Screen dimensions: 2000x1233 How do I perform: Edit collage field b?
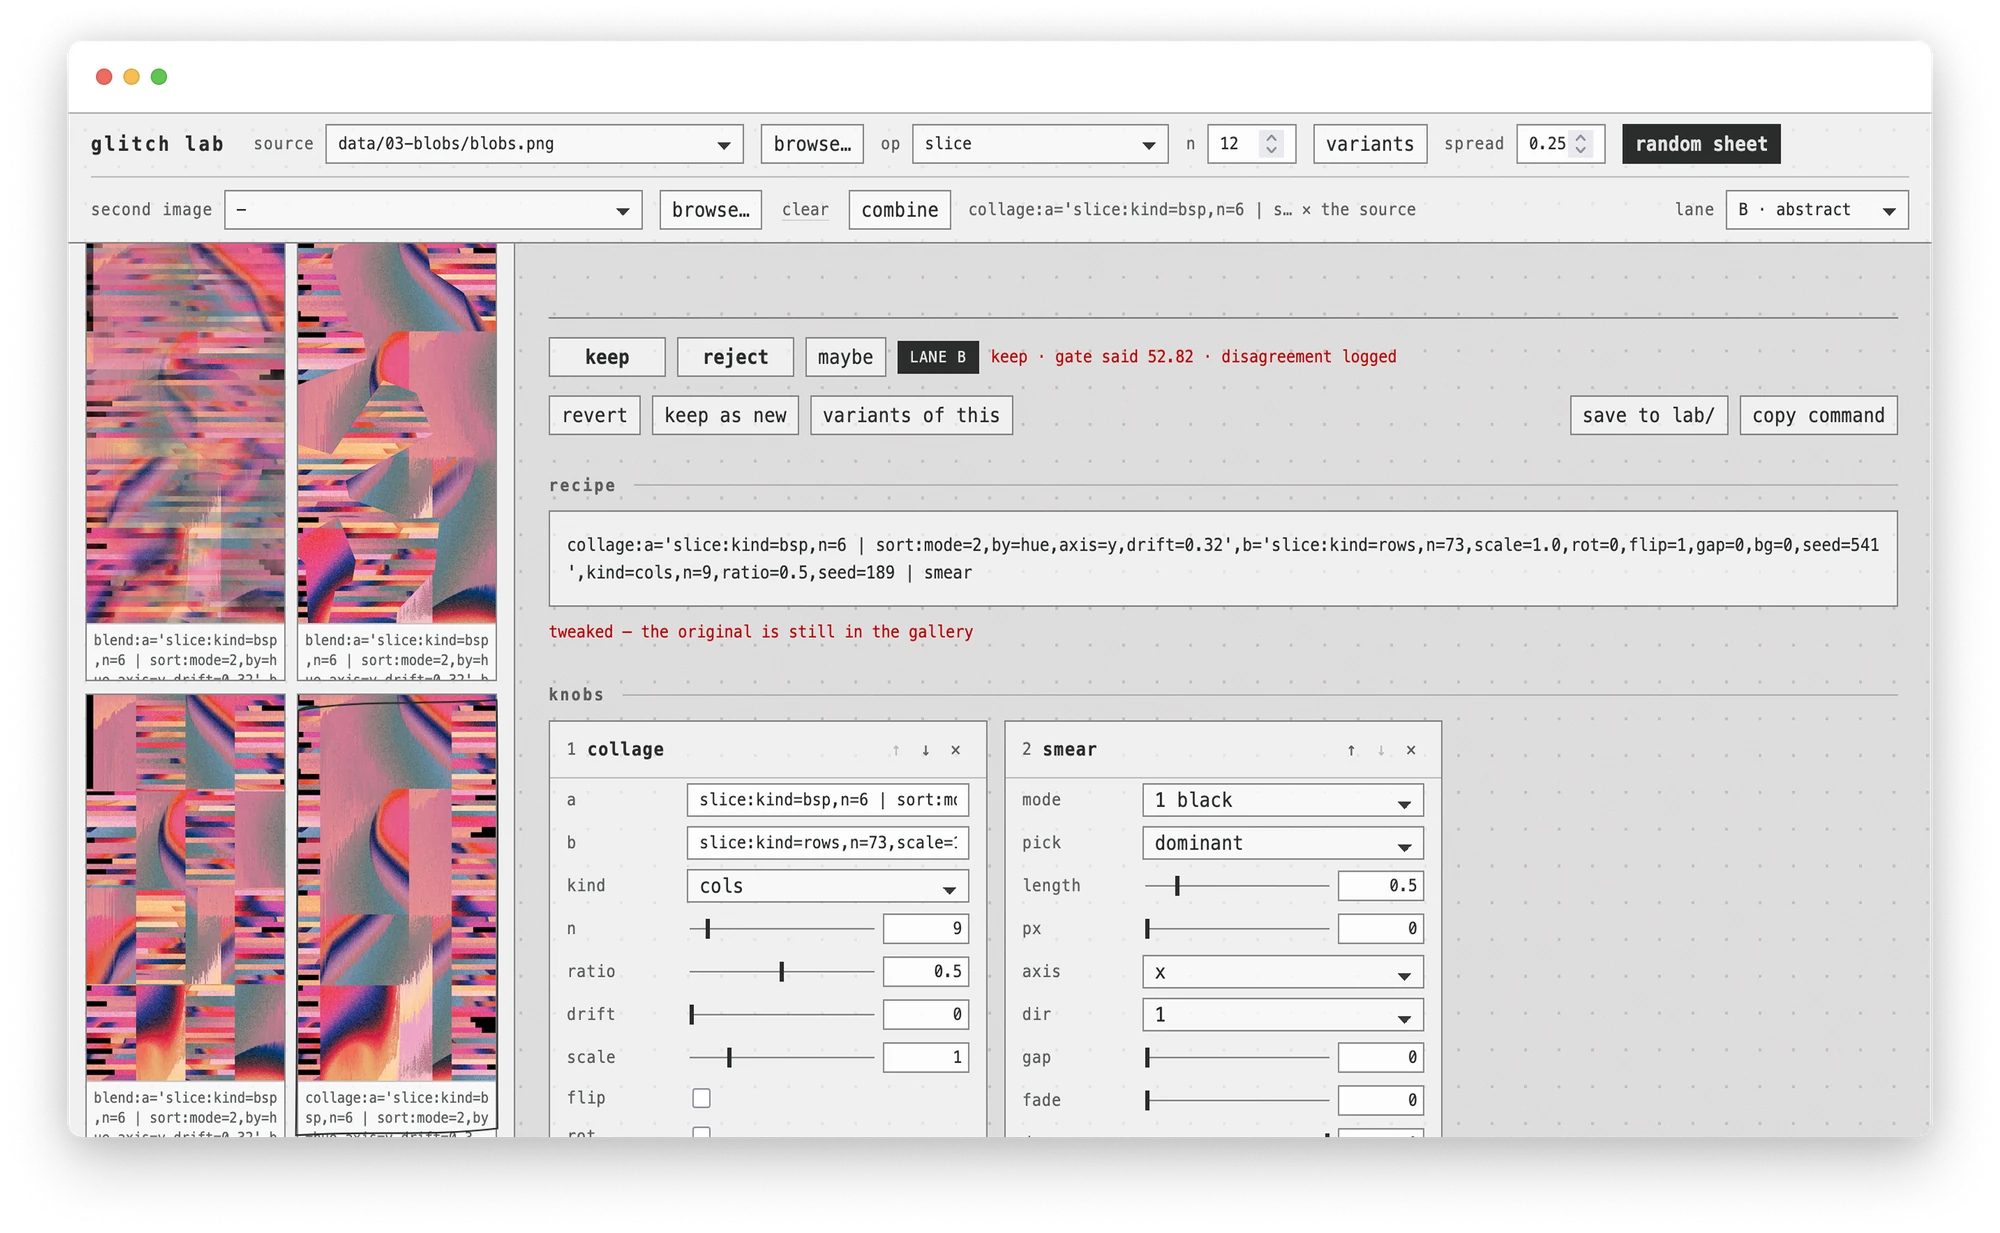coord(828,843)
